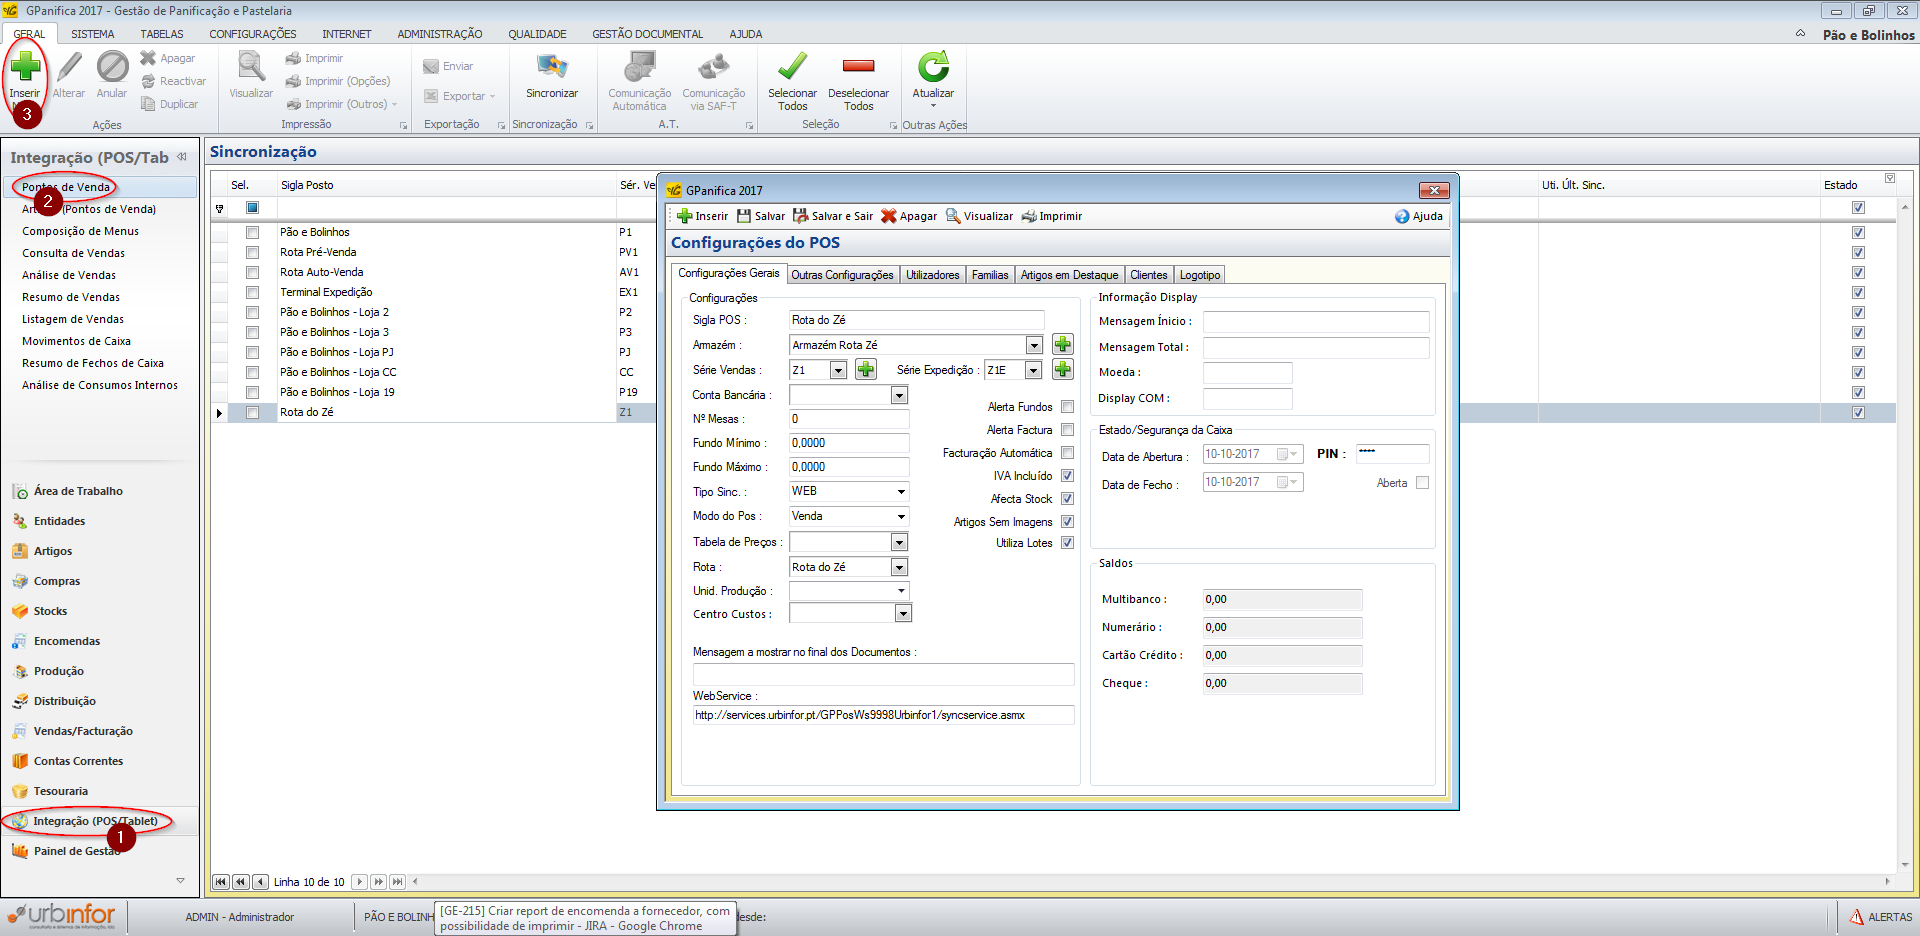
Task: Click the main grid's vertical scrollbar
Action: (1904, 540)
